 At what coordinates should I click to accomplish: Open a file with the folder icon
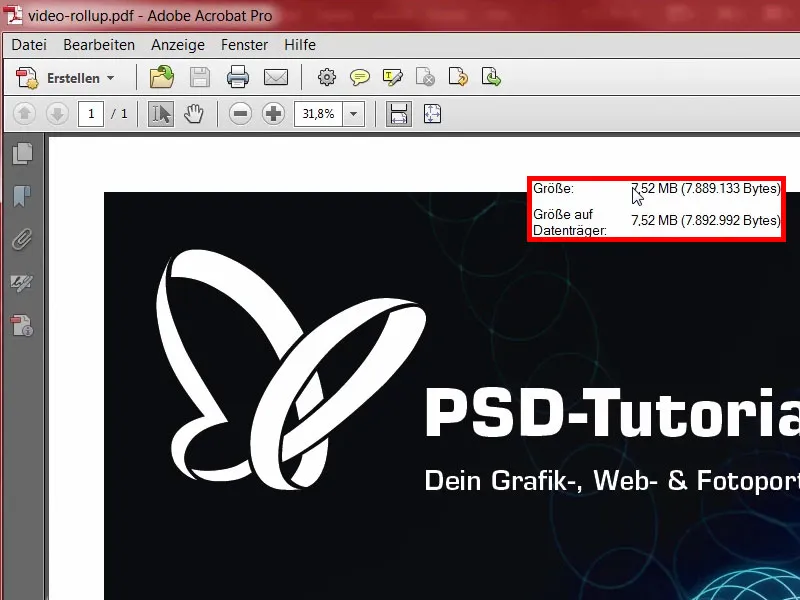point(162,78)
